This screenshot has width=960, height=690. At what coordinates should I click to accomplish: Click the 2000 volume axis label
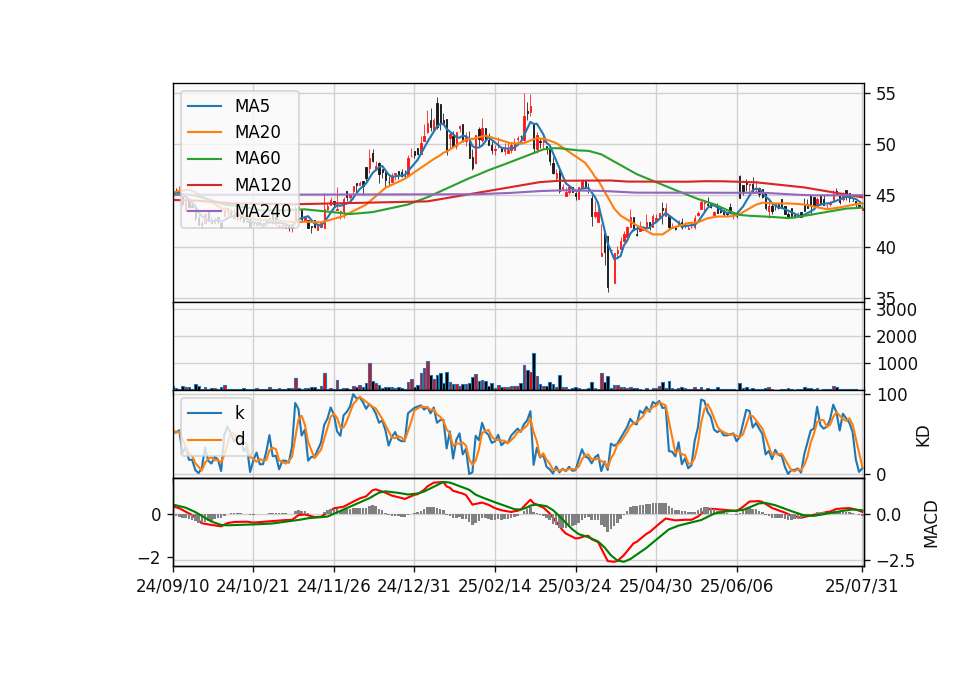pyautogui.click(x=896, y=337)
